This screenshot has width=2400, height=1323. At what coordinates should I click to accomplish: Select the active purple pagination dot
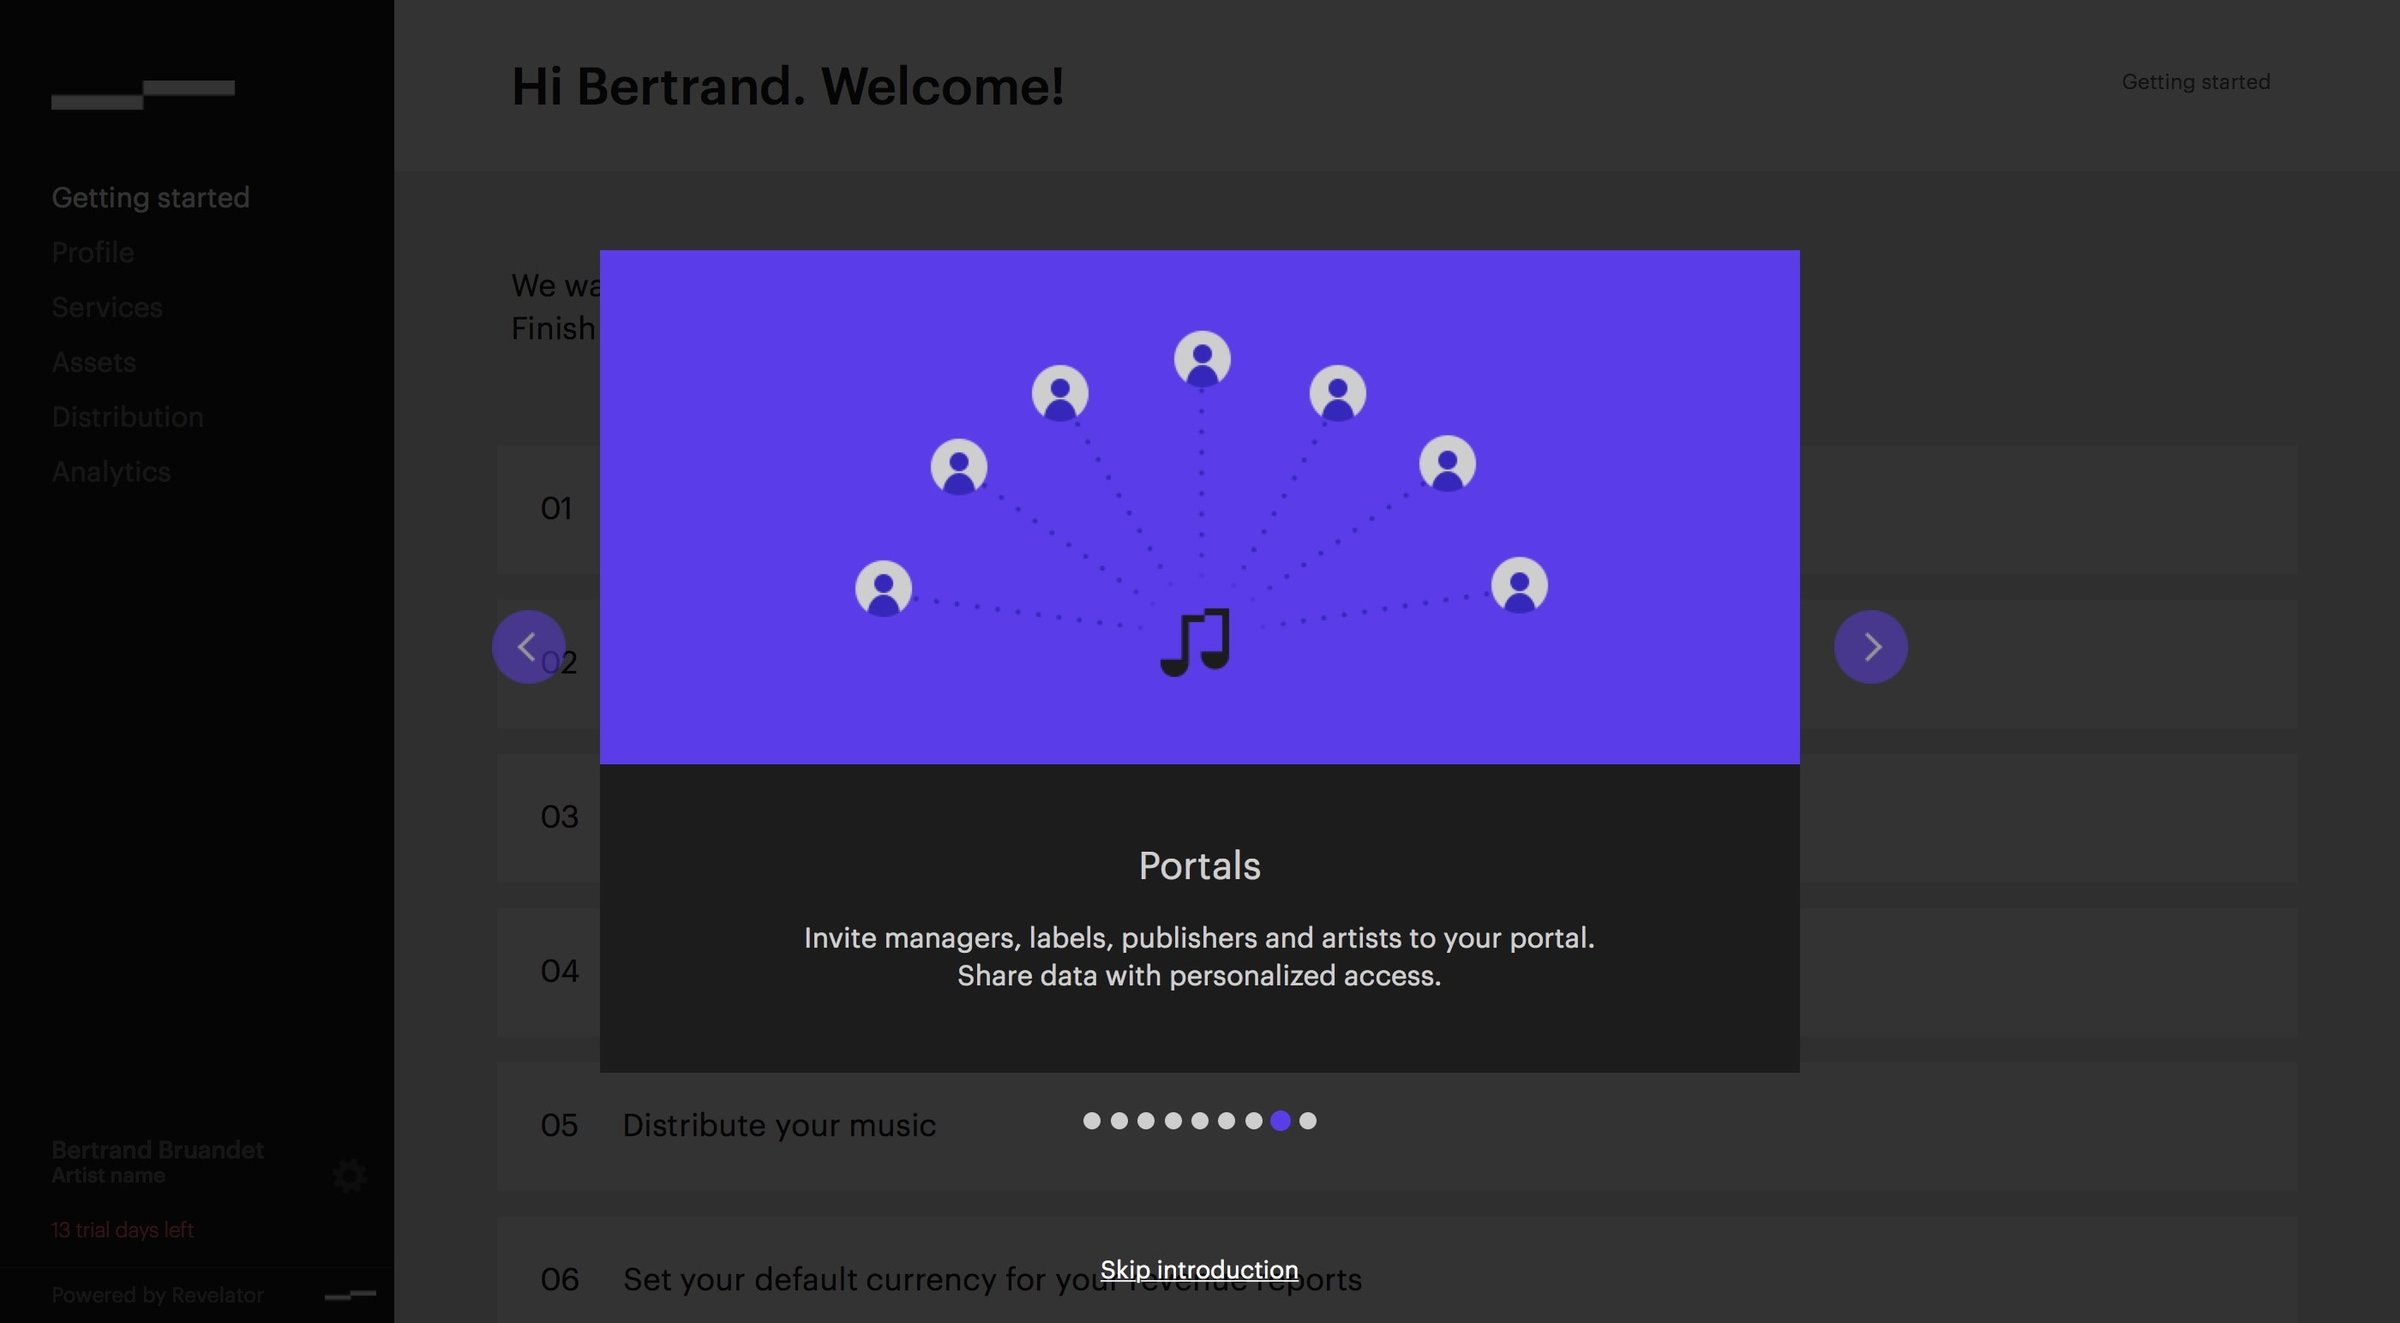pos(1280,1121)
